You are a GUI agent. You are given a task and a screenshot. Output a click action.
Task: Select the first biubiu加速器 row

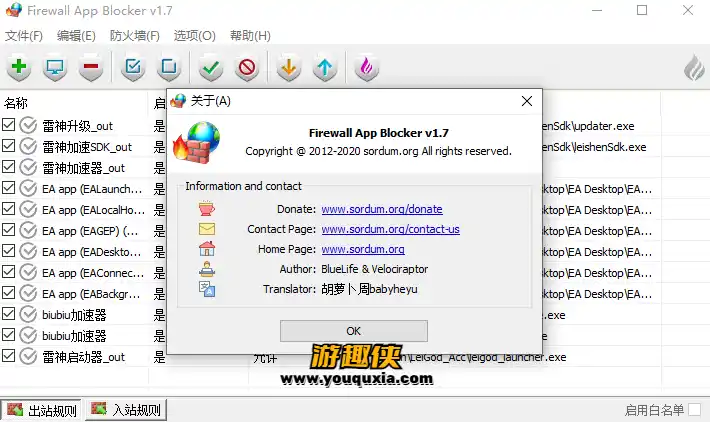pyautogui.click(x=74, y=315)
